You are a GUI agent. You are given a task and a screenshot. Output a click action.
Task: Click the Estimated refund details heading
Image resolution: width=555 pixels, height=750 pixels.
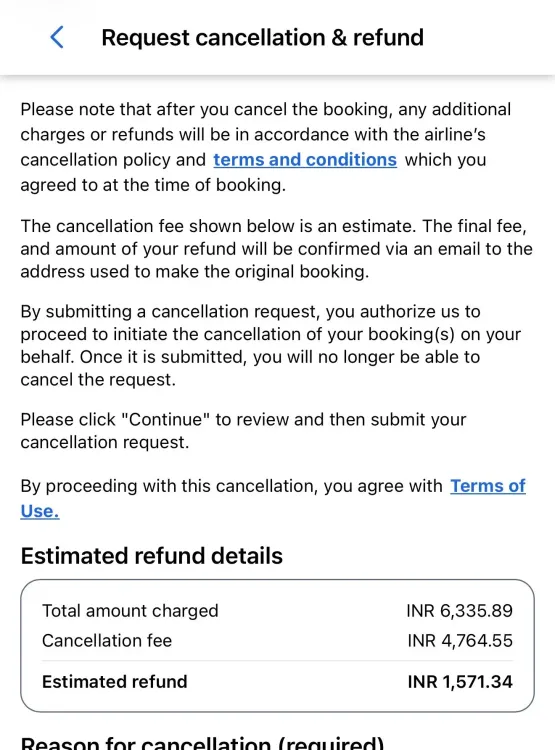[152, 556]
